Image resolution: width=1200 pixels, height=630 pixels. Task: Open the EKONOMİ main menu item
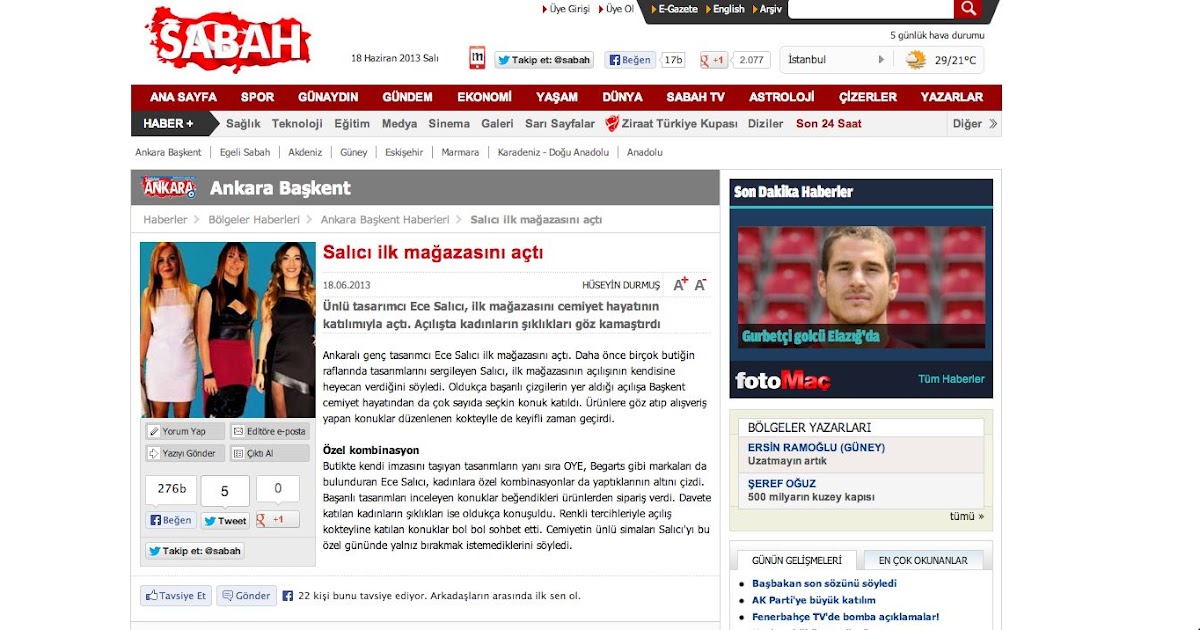484,97
